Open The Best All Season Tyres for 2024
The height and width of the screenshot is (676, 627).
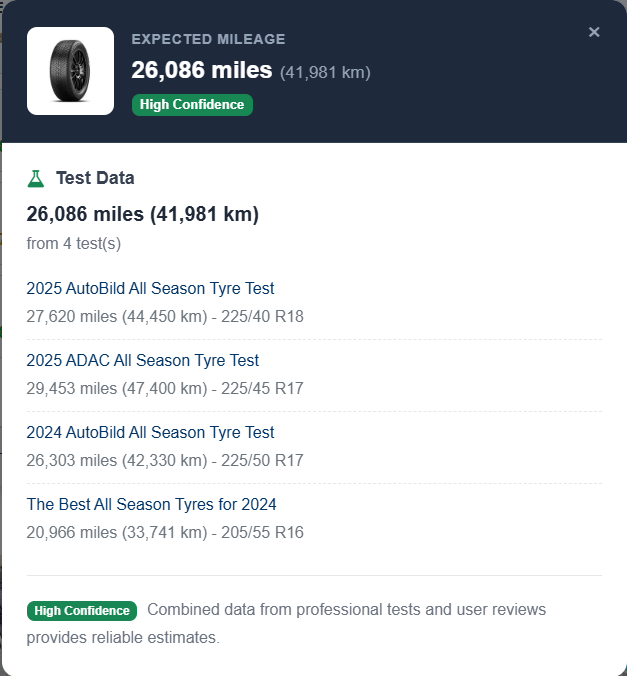pos(152,504)
